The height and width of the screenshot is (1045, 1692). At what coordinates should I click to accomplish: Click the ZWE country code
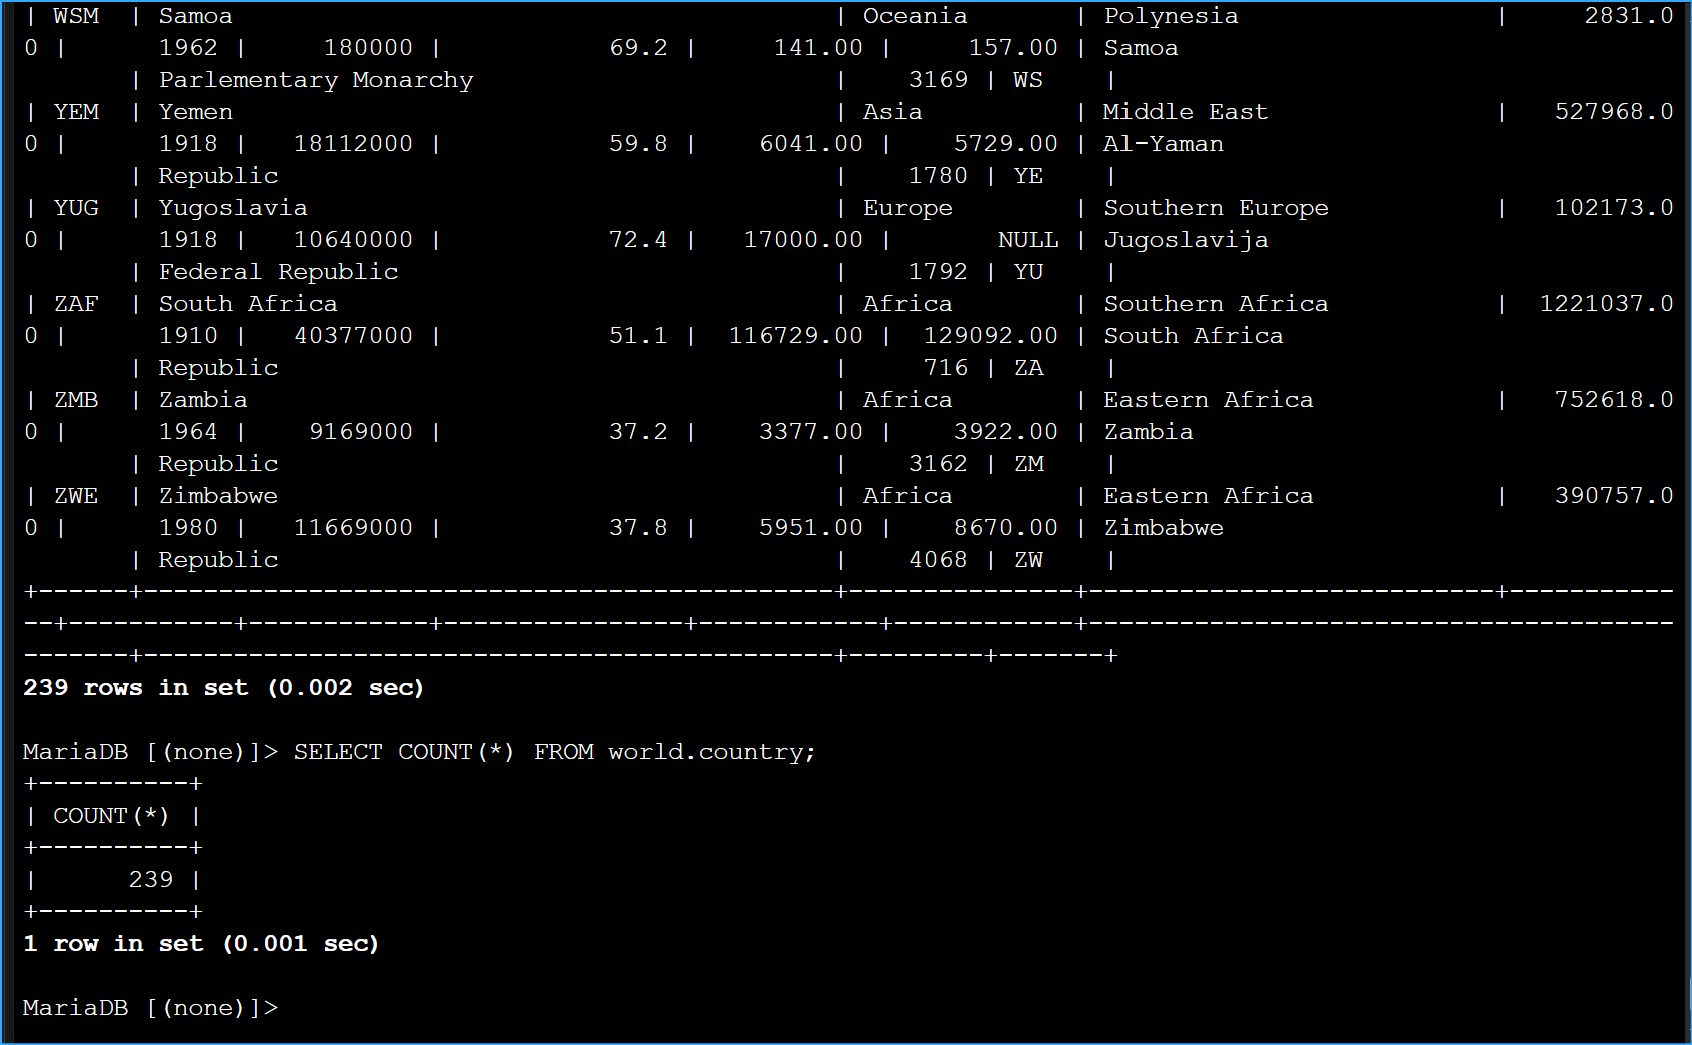click(x=76, y=496)
